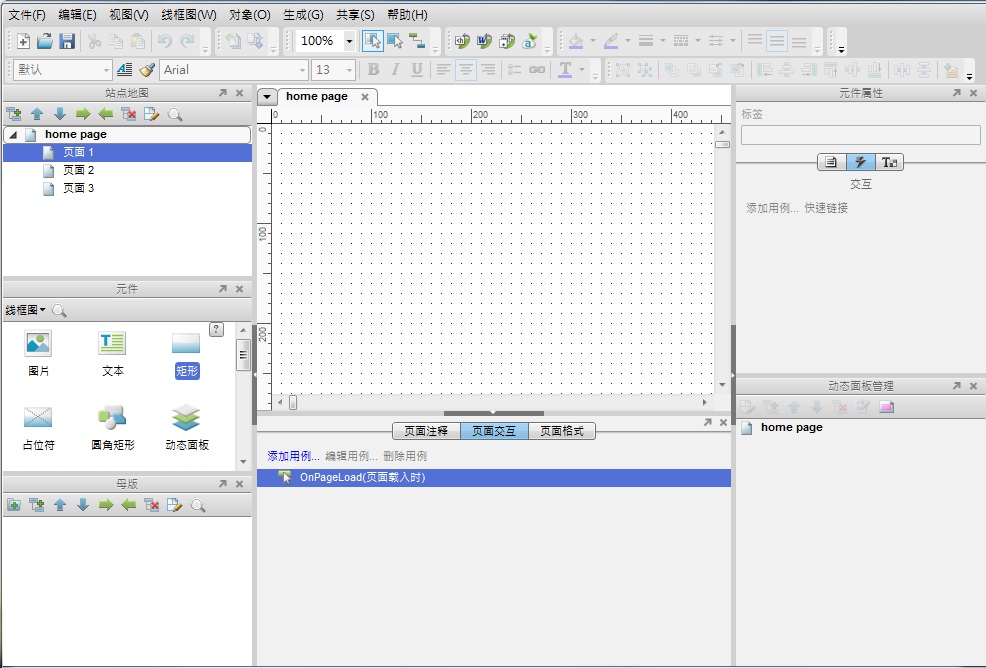
Task: Open the page tab list dropdown arrow
Action: click(x=267, y=97)
